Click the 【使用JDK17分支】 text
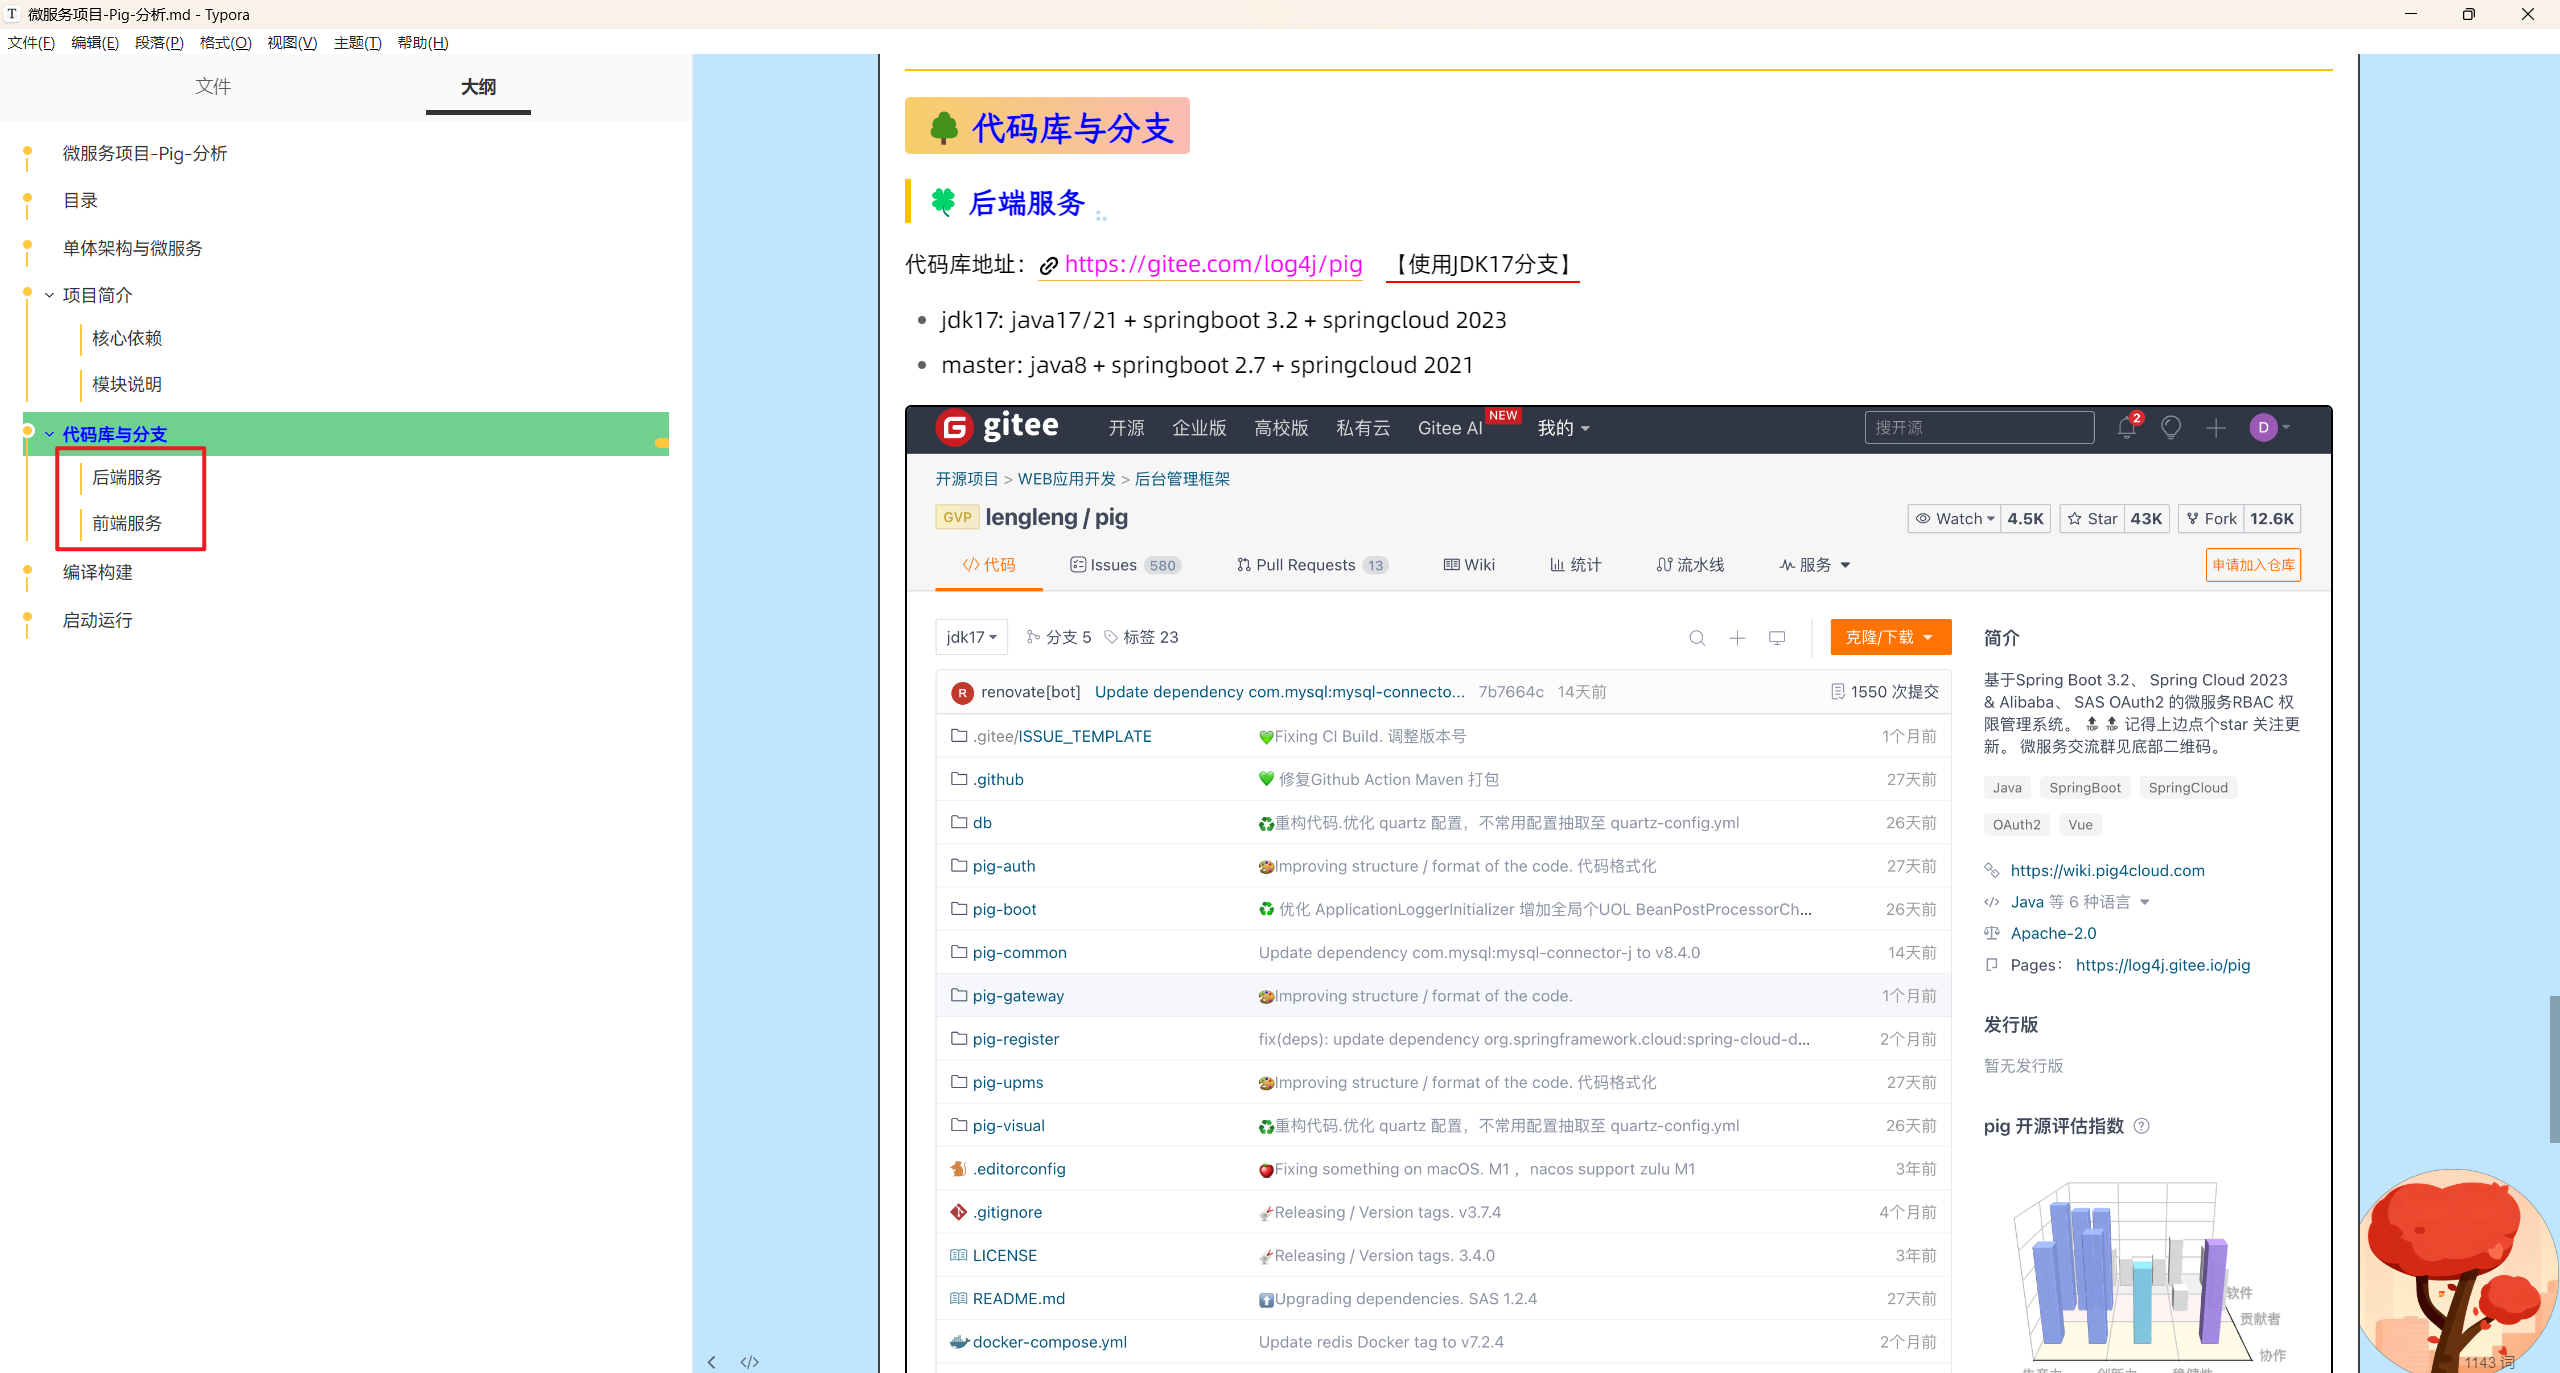 [1483, 264]
